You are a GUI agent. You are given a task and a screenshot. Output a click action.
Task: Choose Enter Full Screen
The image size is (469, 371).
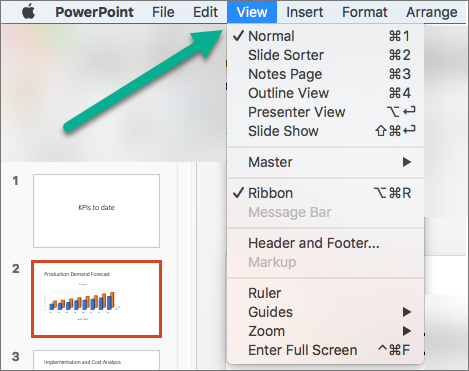pyautogui.click(x=325, y=350)
